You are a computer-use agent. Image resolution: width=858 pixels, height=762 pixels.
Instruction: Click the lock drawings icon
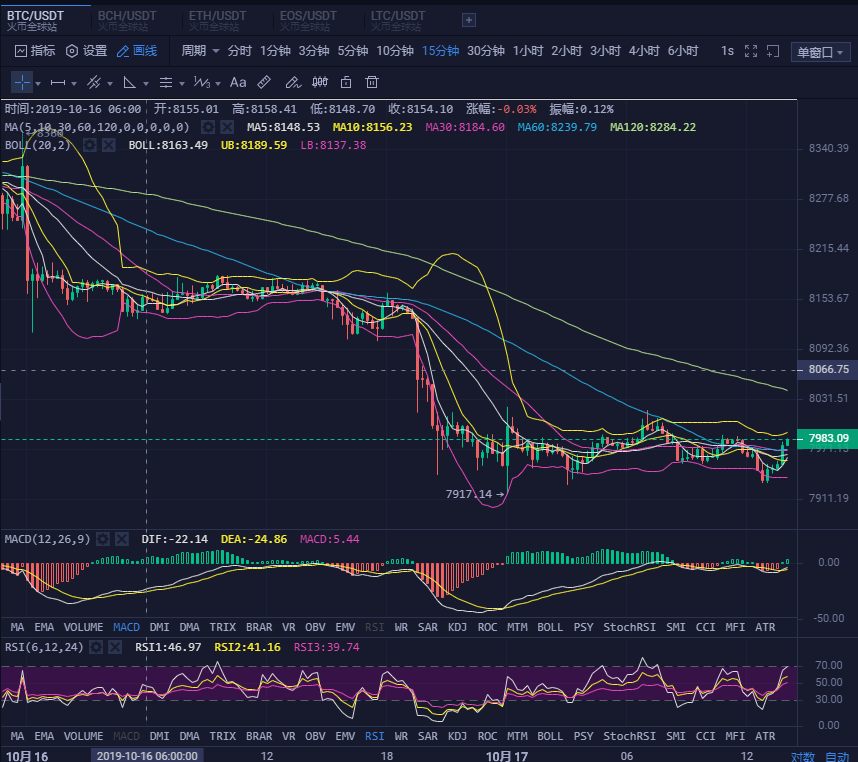346,82
